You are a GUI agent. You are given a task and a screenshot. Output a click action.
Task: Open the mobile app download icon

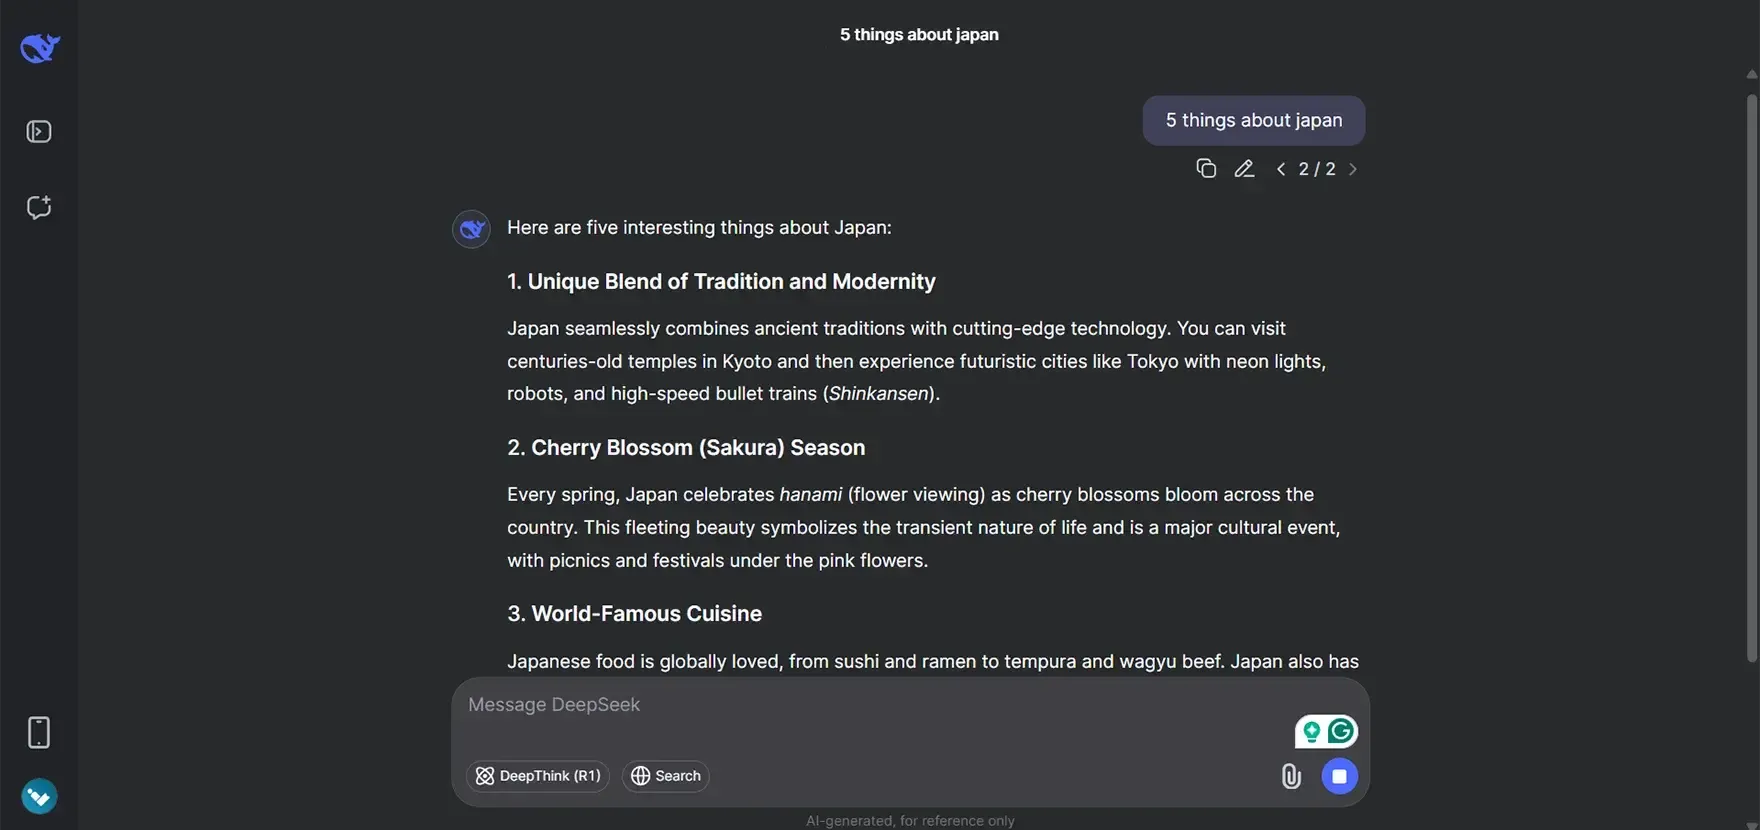click(x=39, y=732)
